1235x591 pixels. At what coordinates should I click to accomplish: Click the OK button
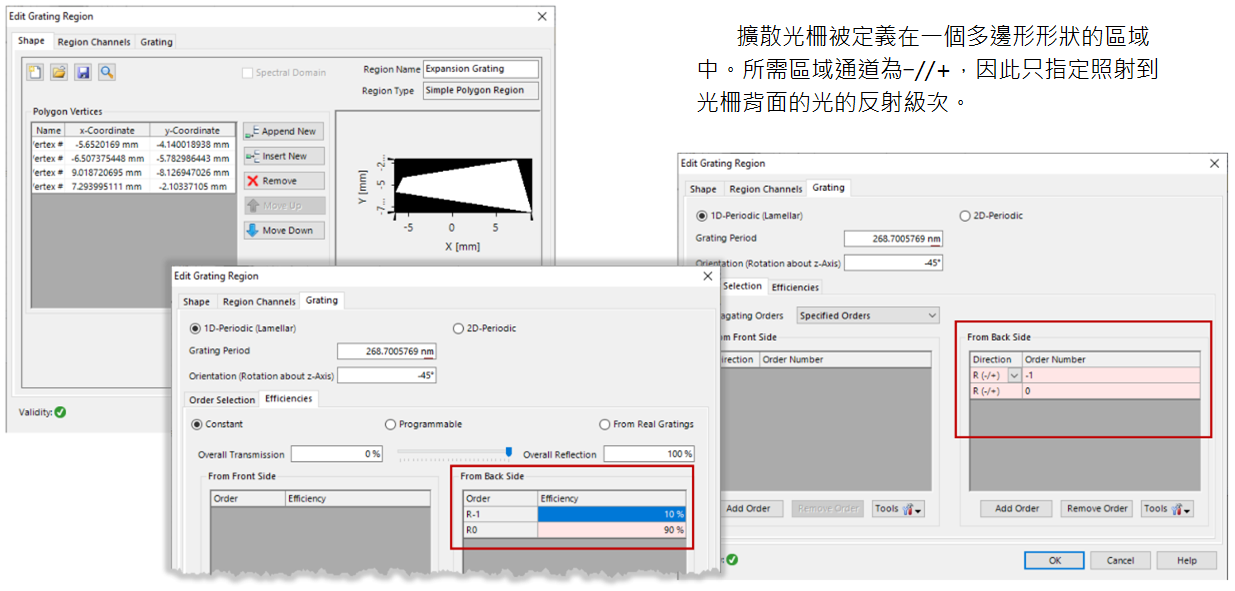click(1054, 561)
